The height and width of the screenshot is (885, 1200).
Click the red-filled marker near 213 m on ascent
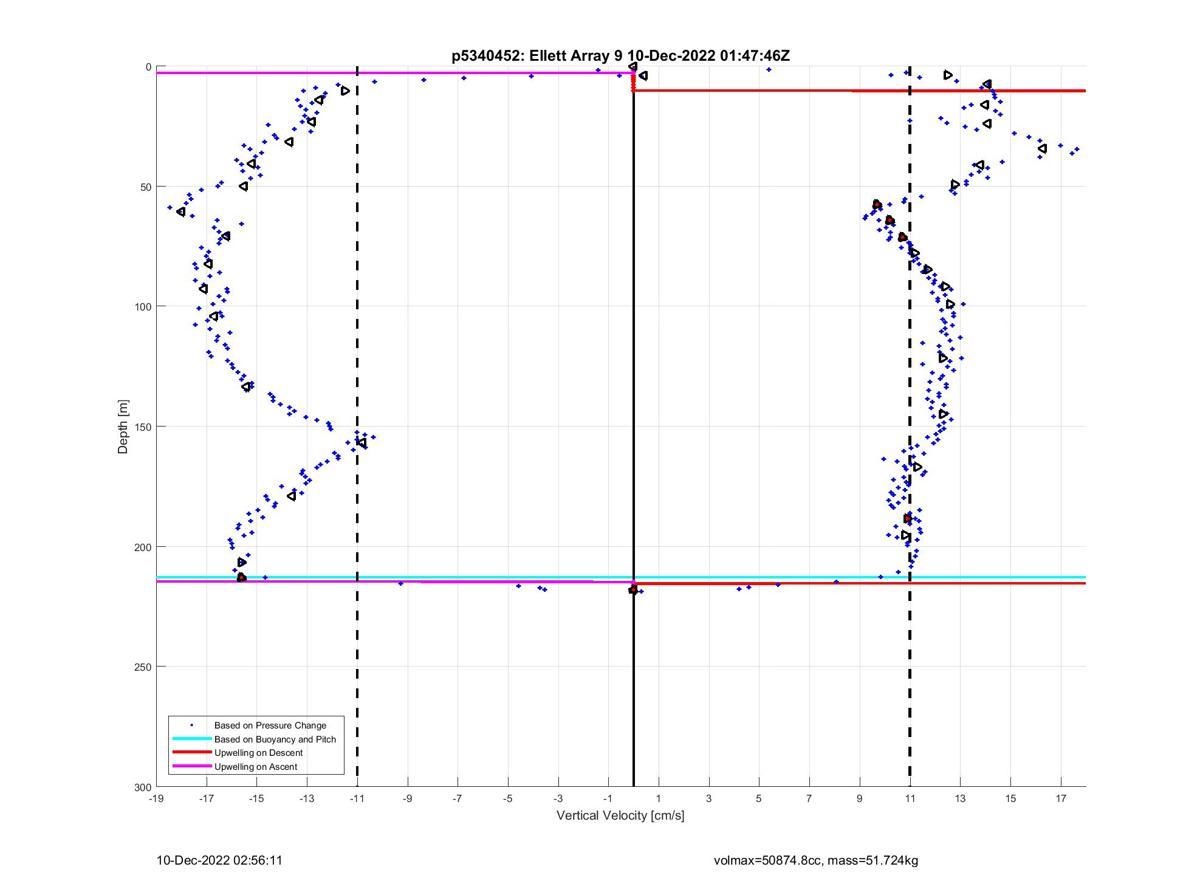(x=241, y=577)
